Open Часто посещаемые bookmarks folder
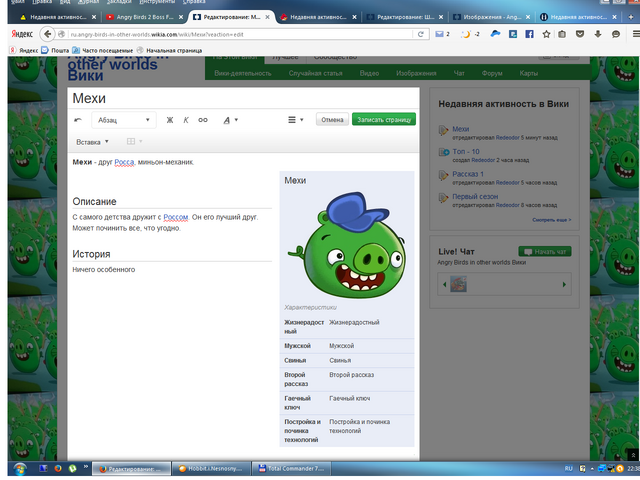The width and height of the screenshot is (640, 480). [102, 50]
